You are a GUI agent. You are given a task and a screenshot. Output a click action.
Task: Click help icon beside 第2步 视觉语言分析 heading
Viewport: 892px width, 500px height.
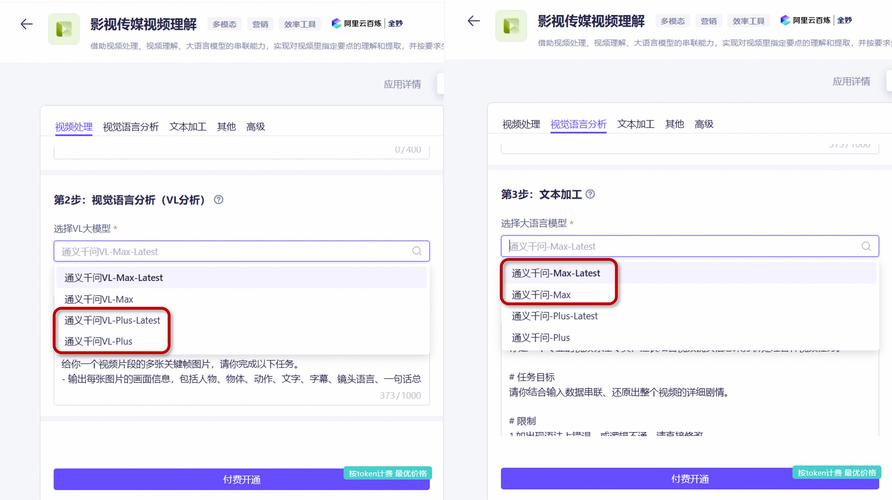218,200
